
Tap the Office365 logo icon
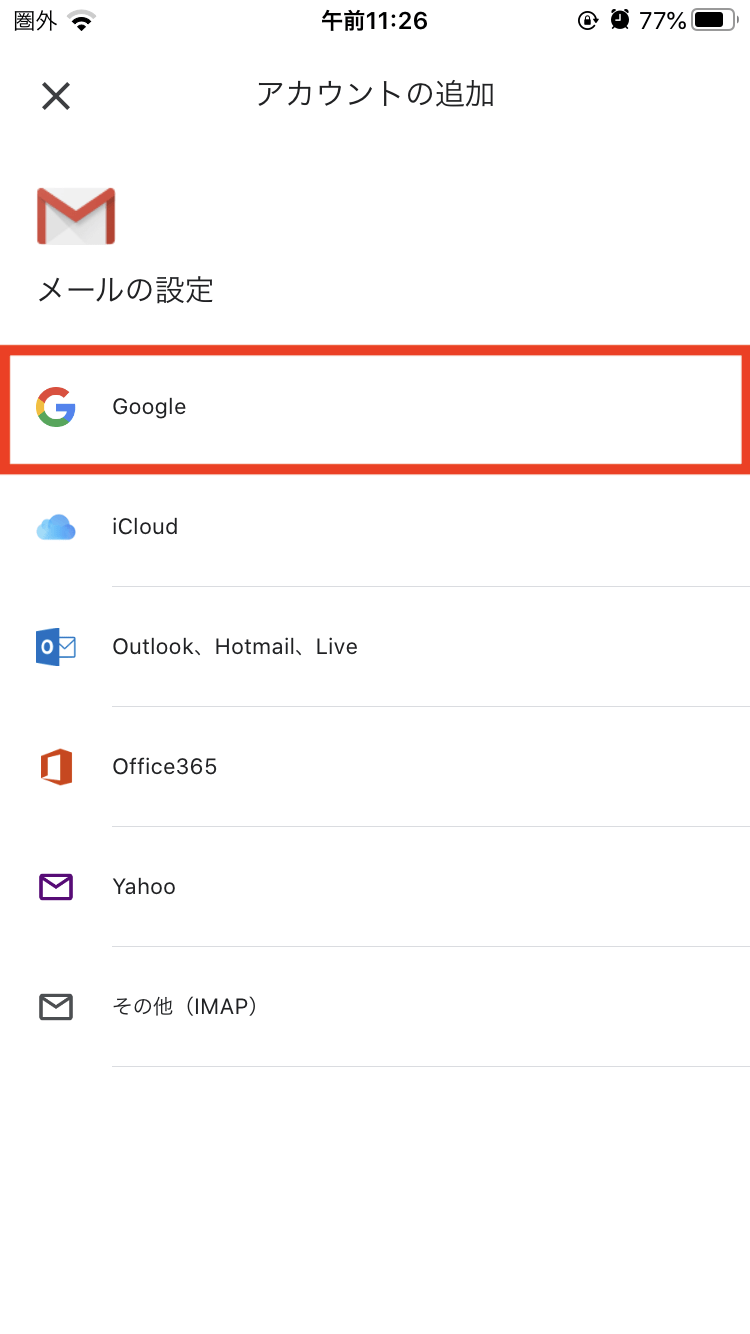[x=56, y=767]
